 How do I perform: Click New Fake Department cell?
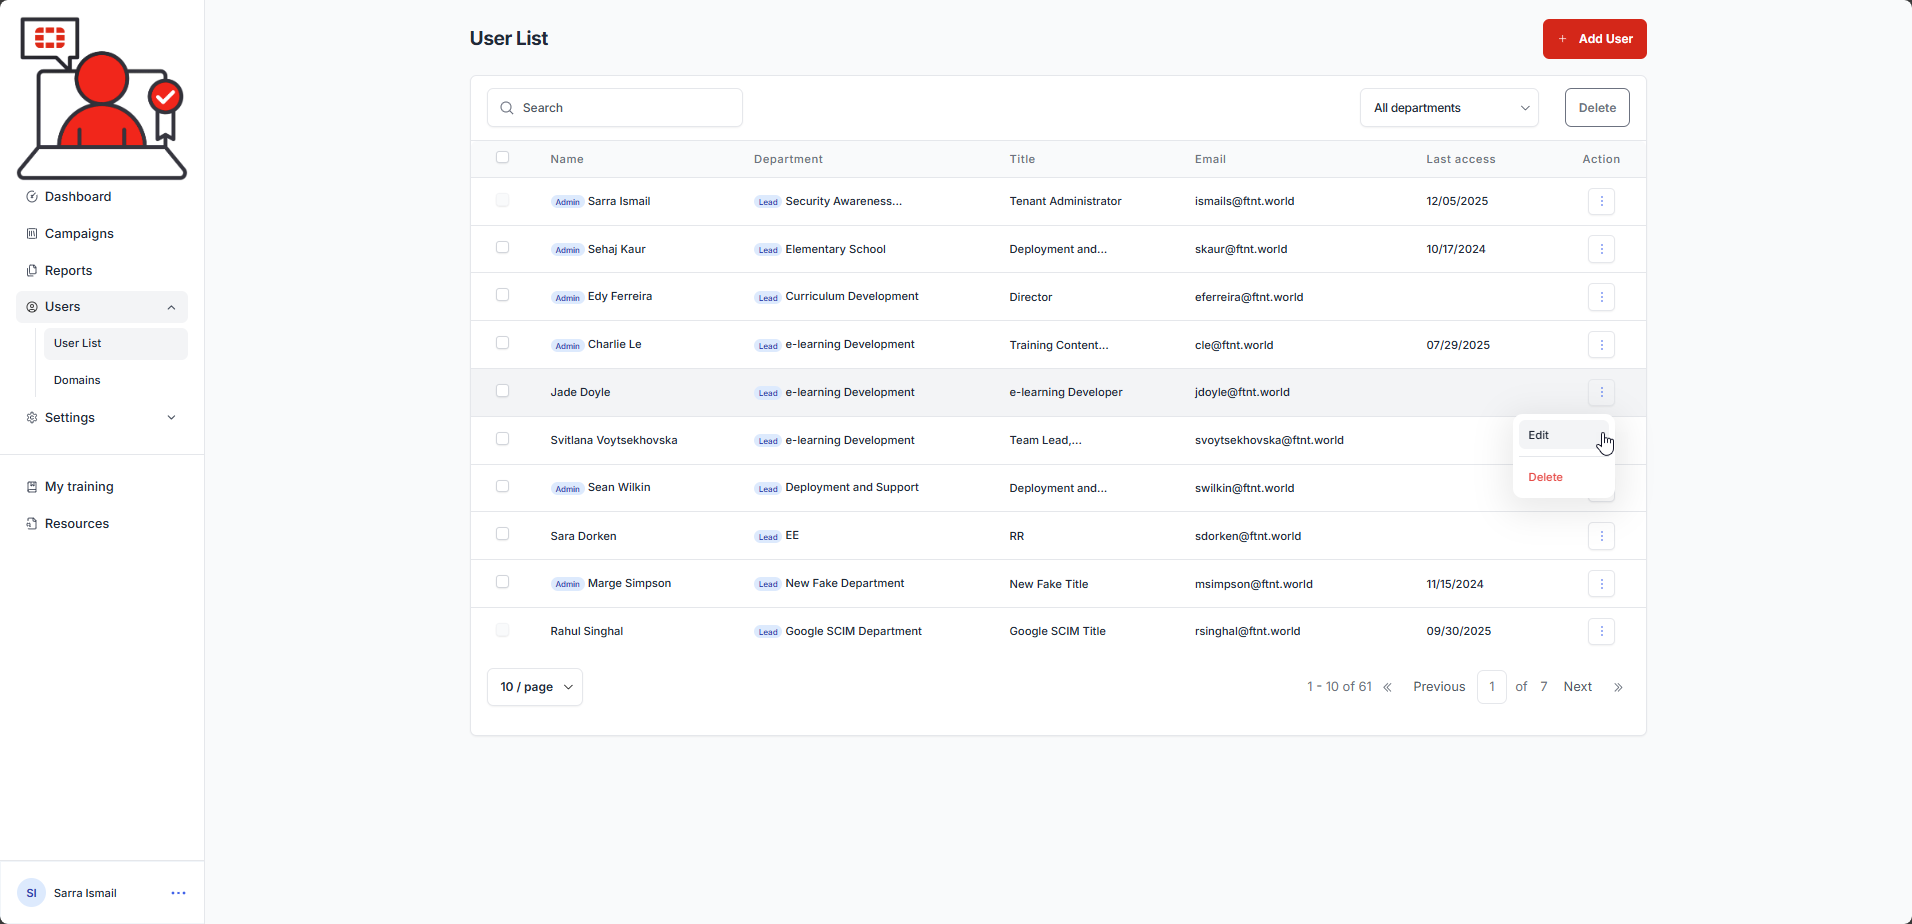(845, 583)
